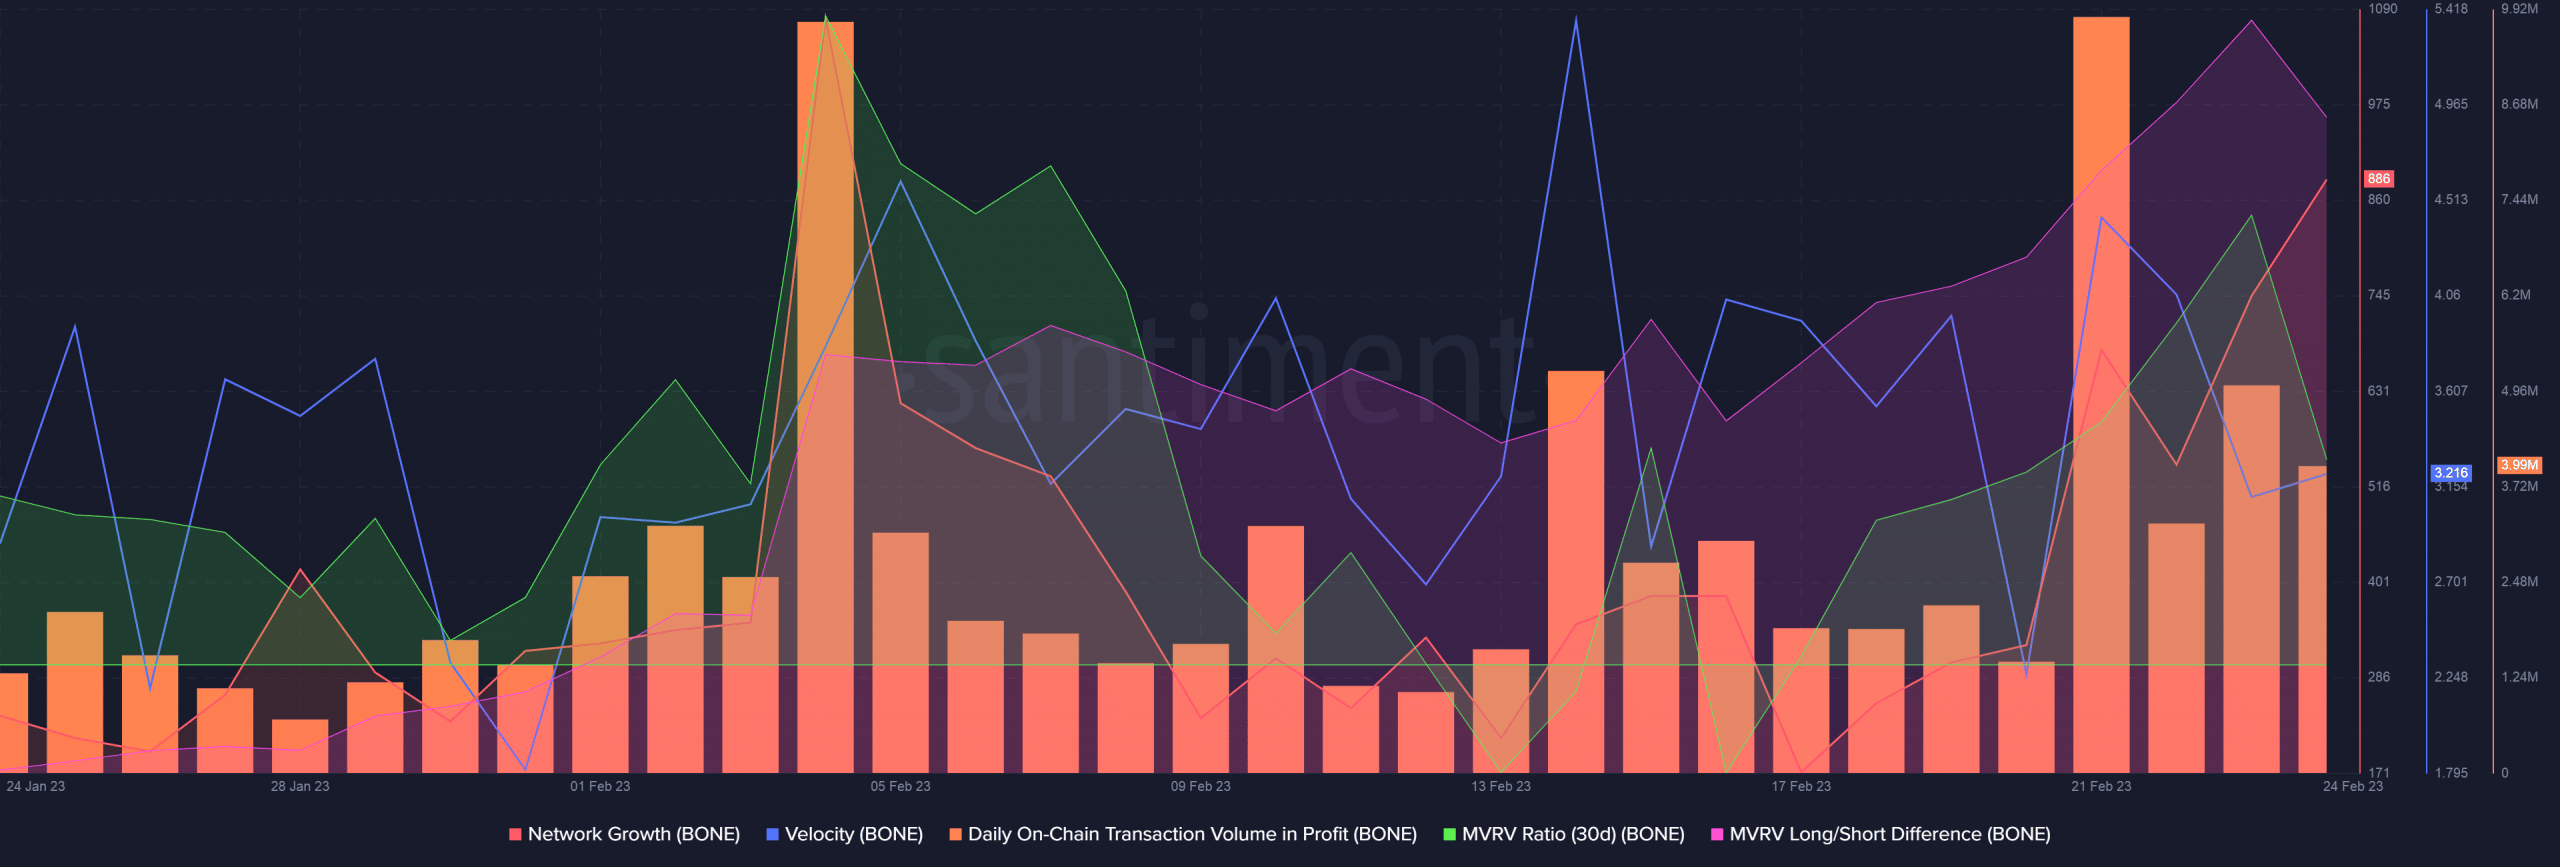
Task: Click the blue 3.216 value badge
Action: 2450,473
